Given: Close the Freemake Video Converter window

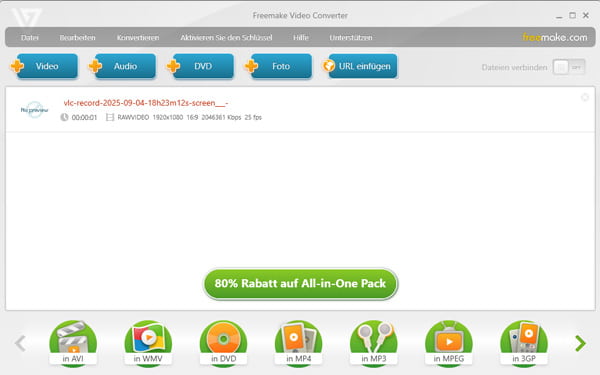Looking at the screenshot, I should (x=586, y=15).
